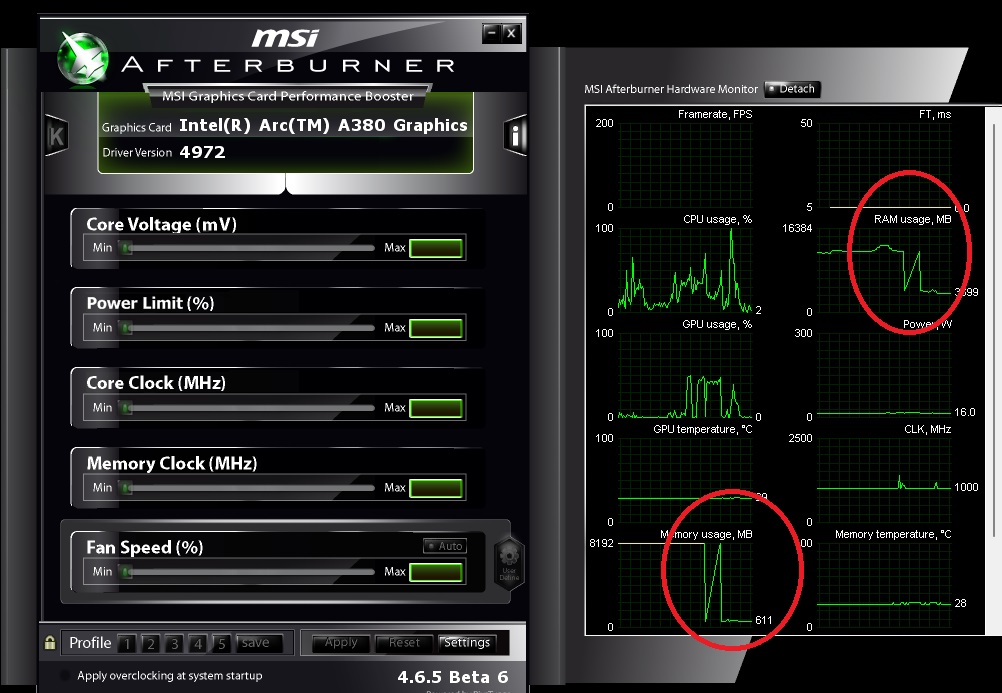Click the CLK, MHz graph
Screen dimensions: 1002x693
click(x=884, y=480)
